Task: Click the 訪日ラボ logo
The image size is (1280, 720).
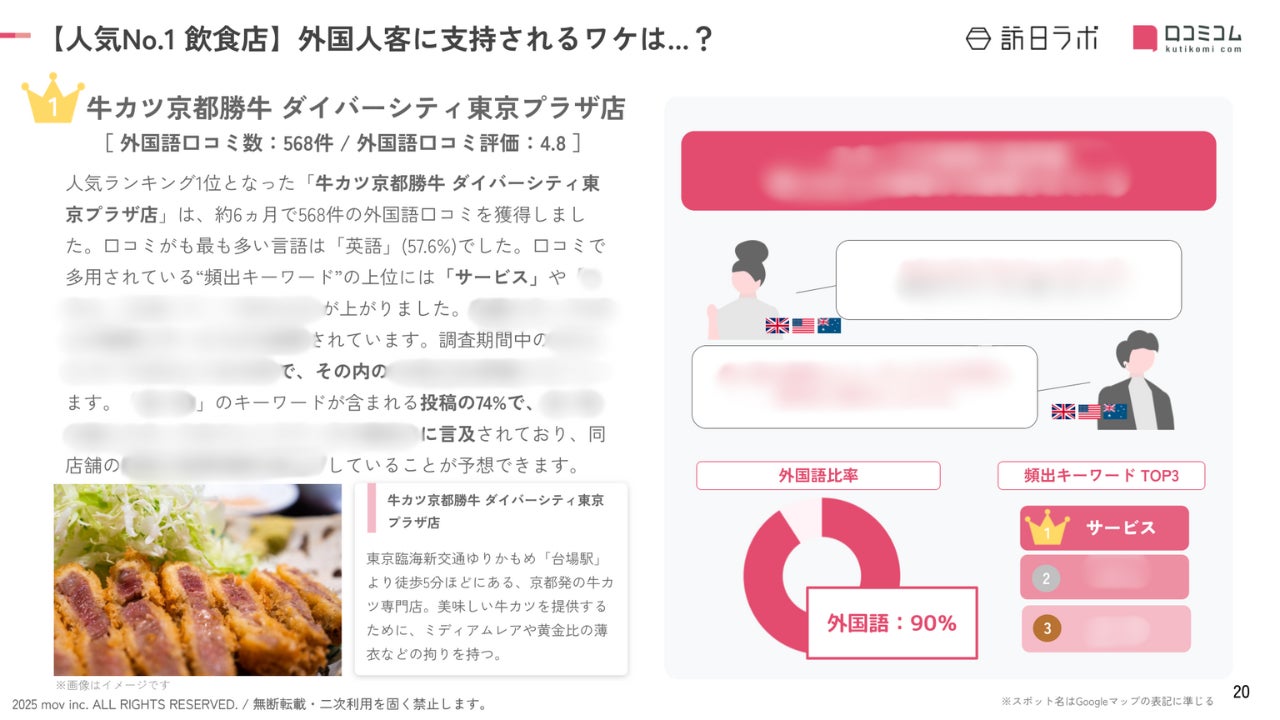Action: [1031, 38]
